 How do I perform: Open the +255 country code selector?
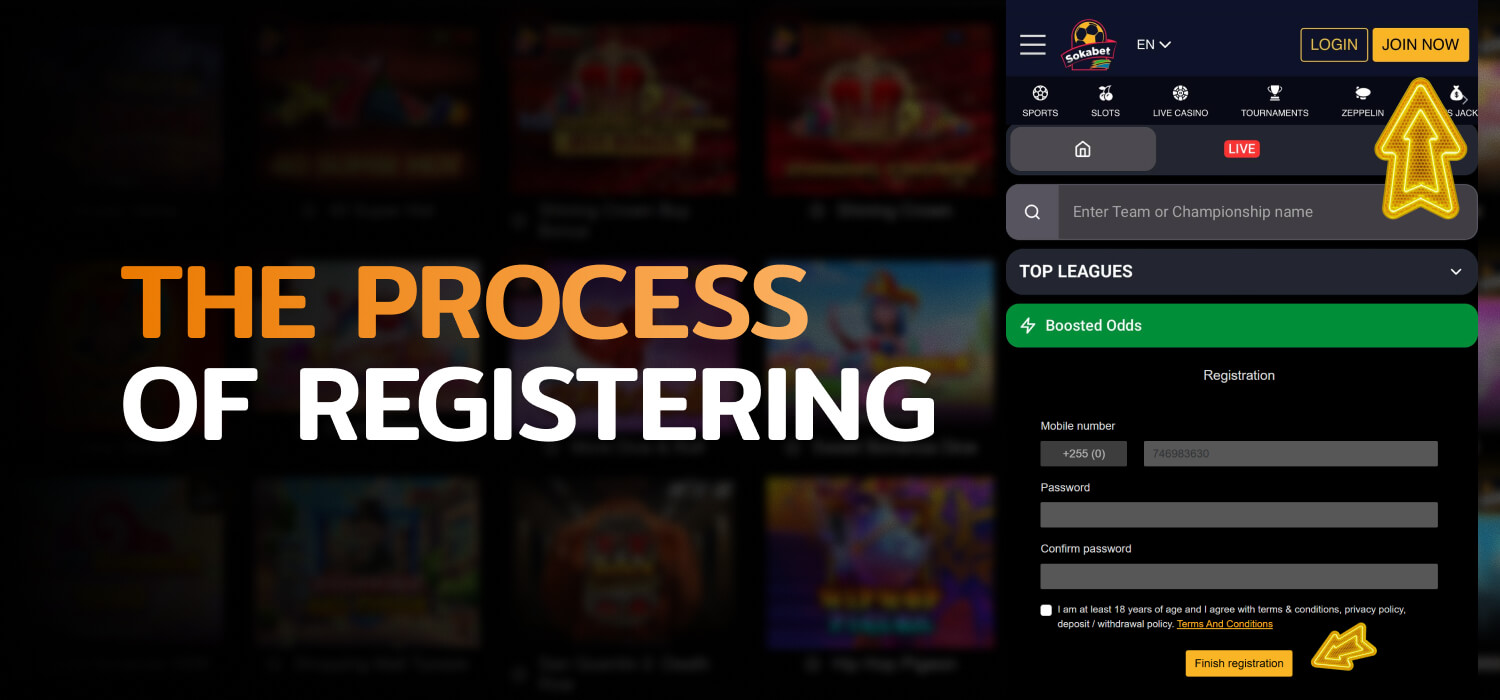pos(1083,454)
